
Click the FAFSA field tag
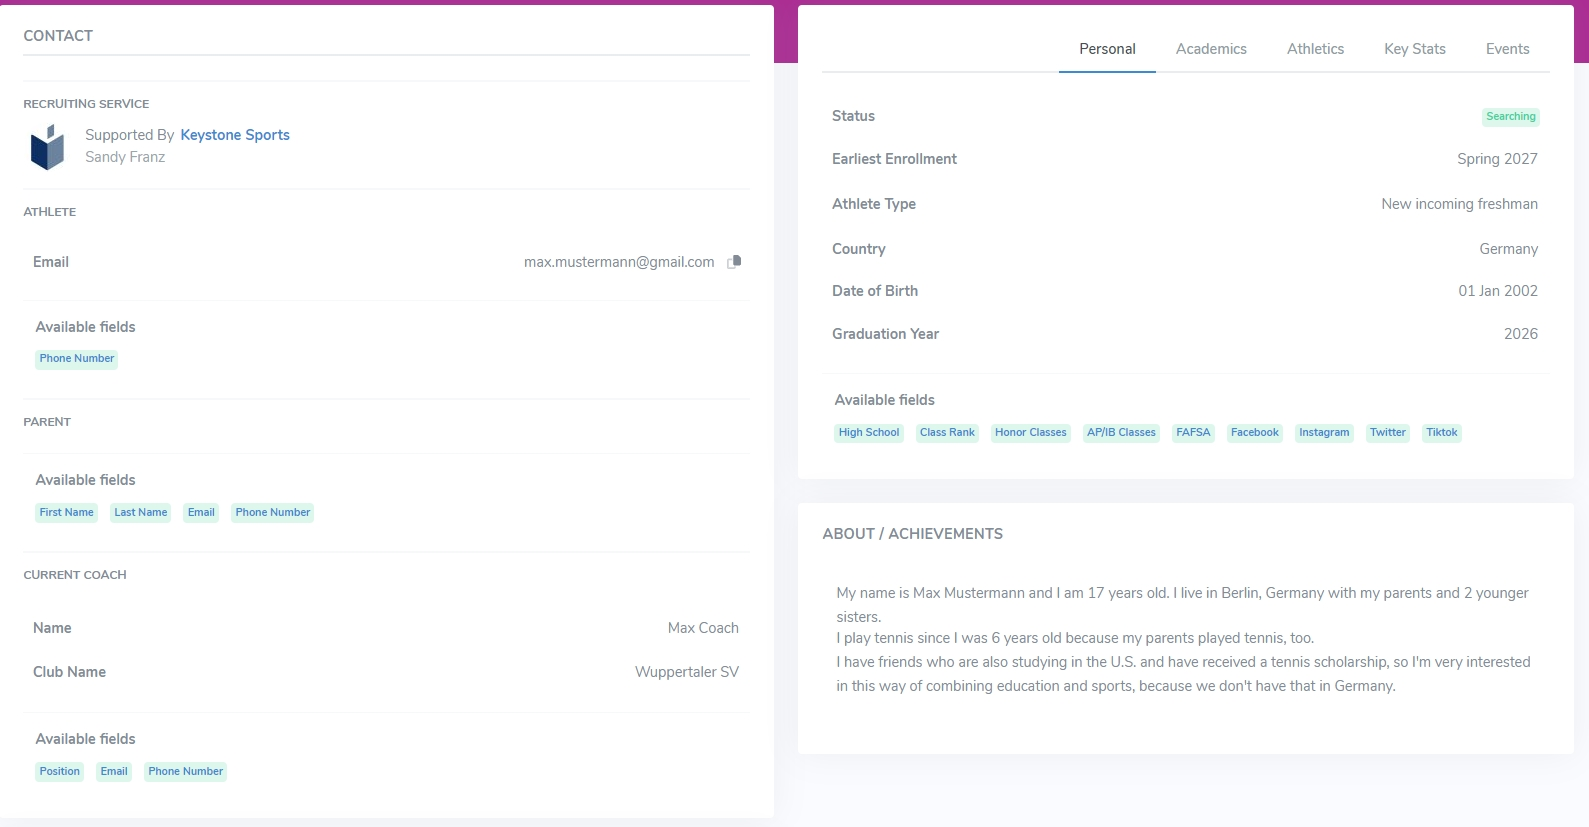(x=1193, y=433)
